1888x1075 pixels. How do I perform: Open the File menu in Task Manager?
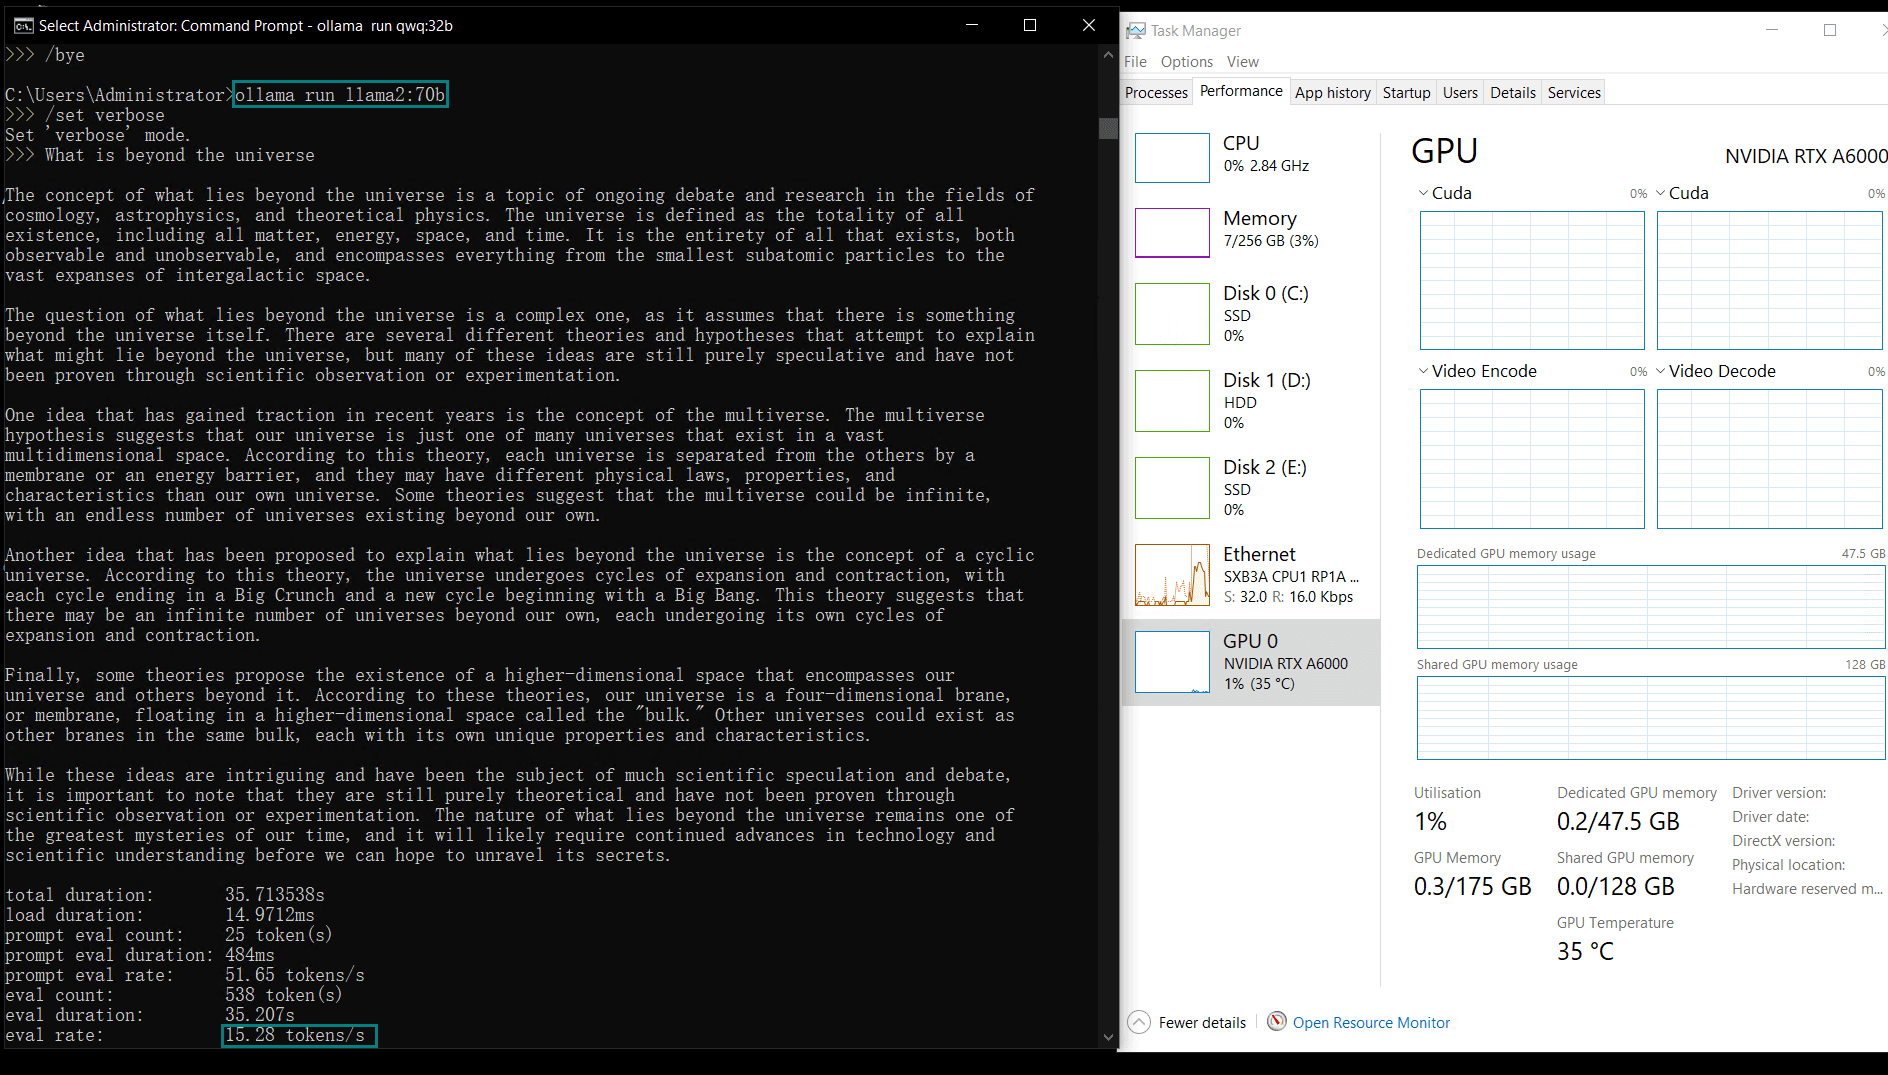(x=1135, y=62)
